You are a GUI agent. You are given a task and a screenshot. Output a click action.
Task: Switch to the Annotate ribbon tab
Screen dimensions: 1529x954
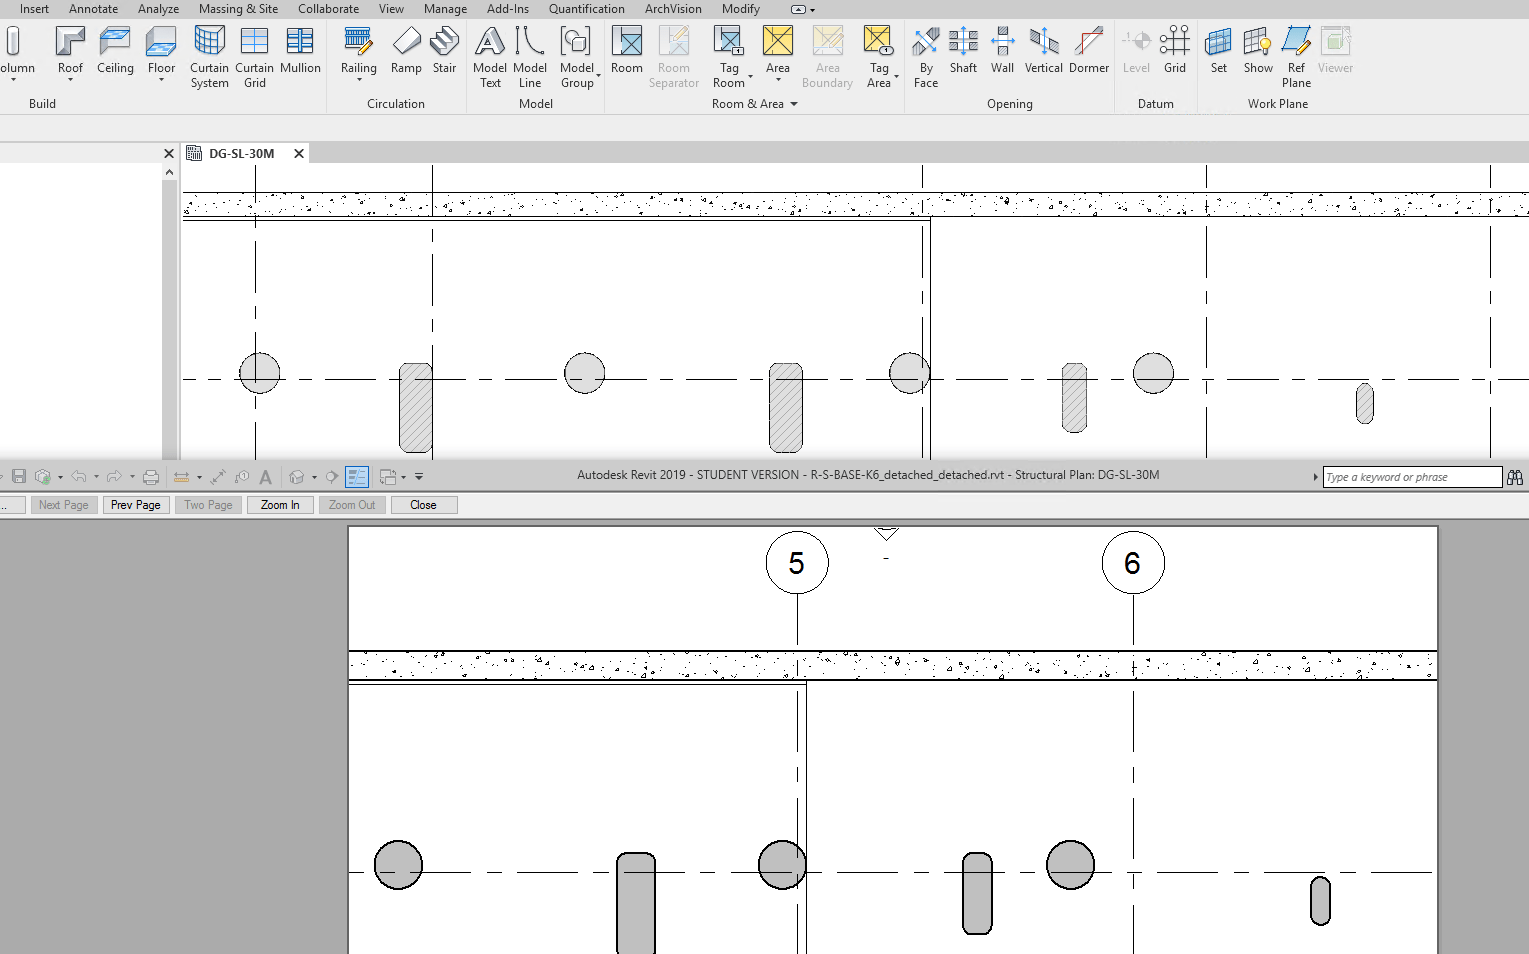point(93,8)
